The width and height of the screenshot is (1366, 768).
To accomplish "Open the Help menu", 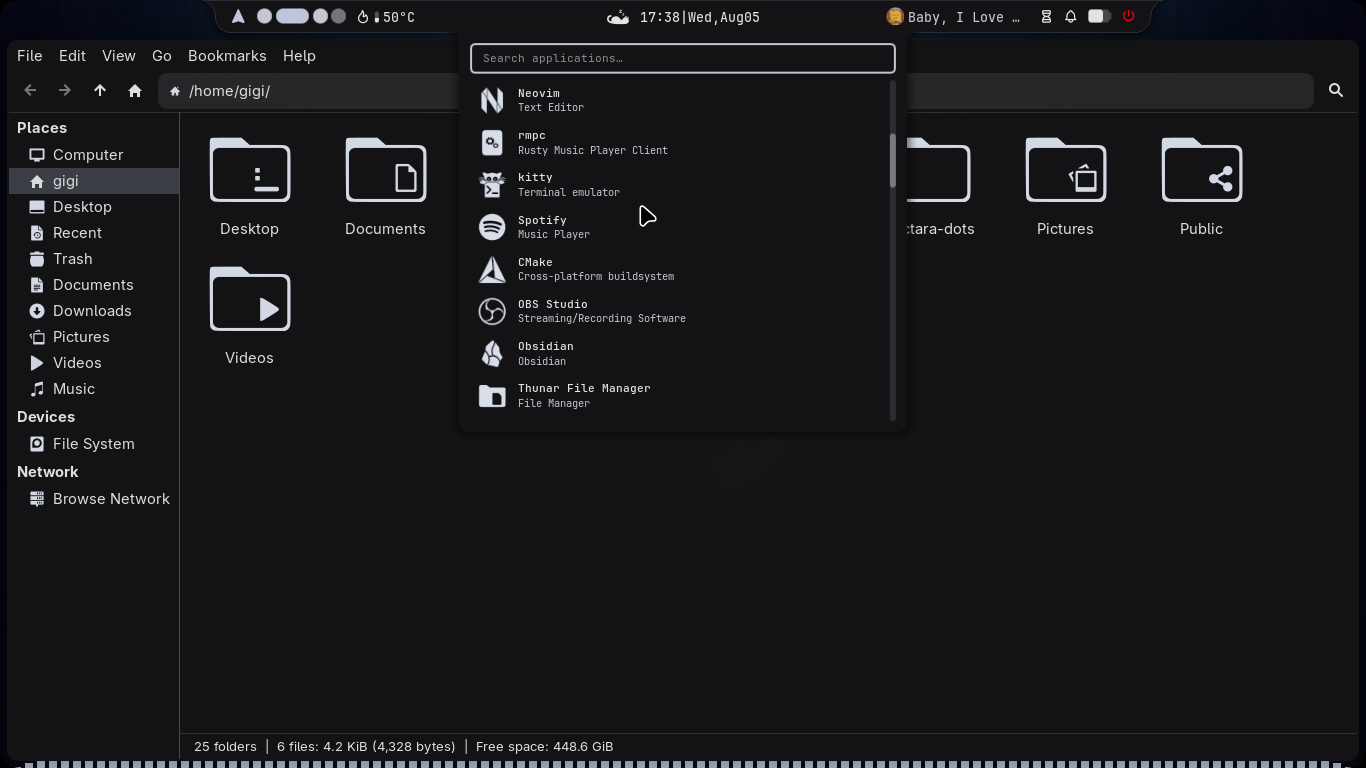I will (299, 56).
